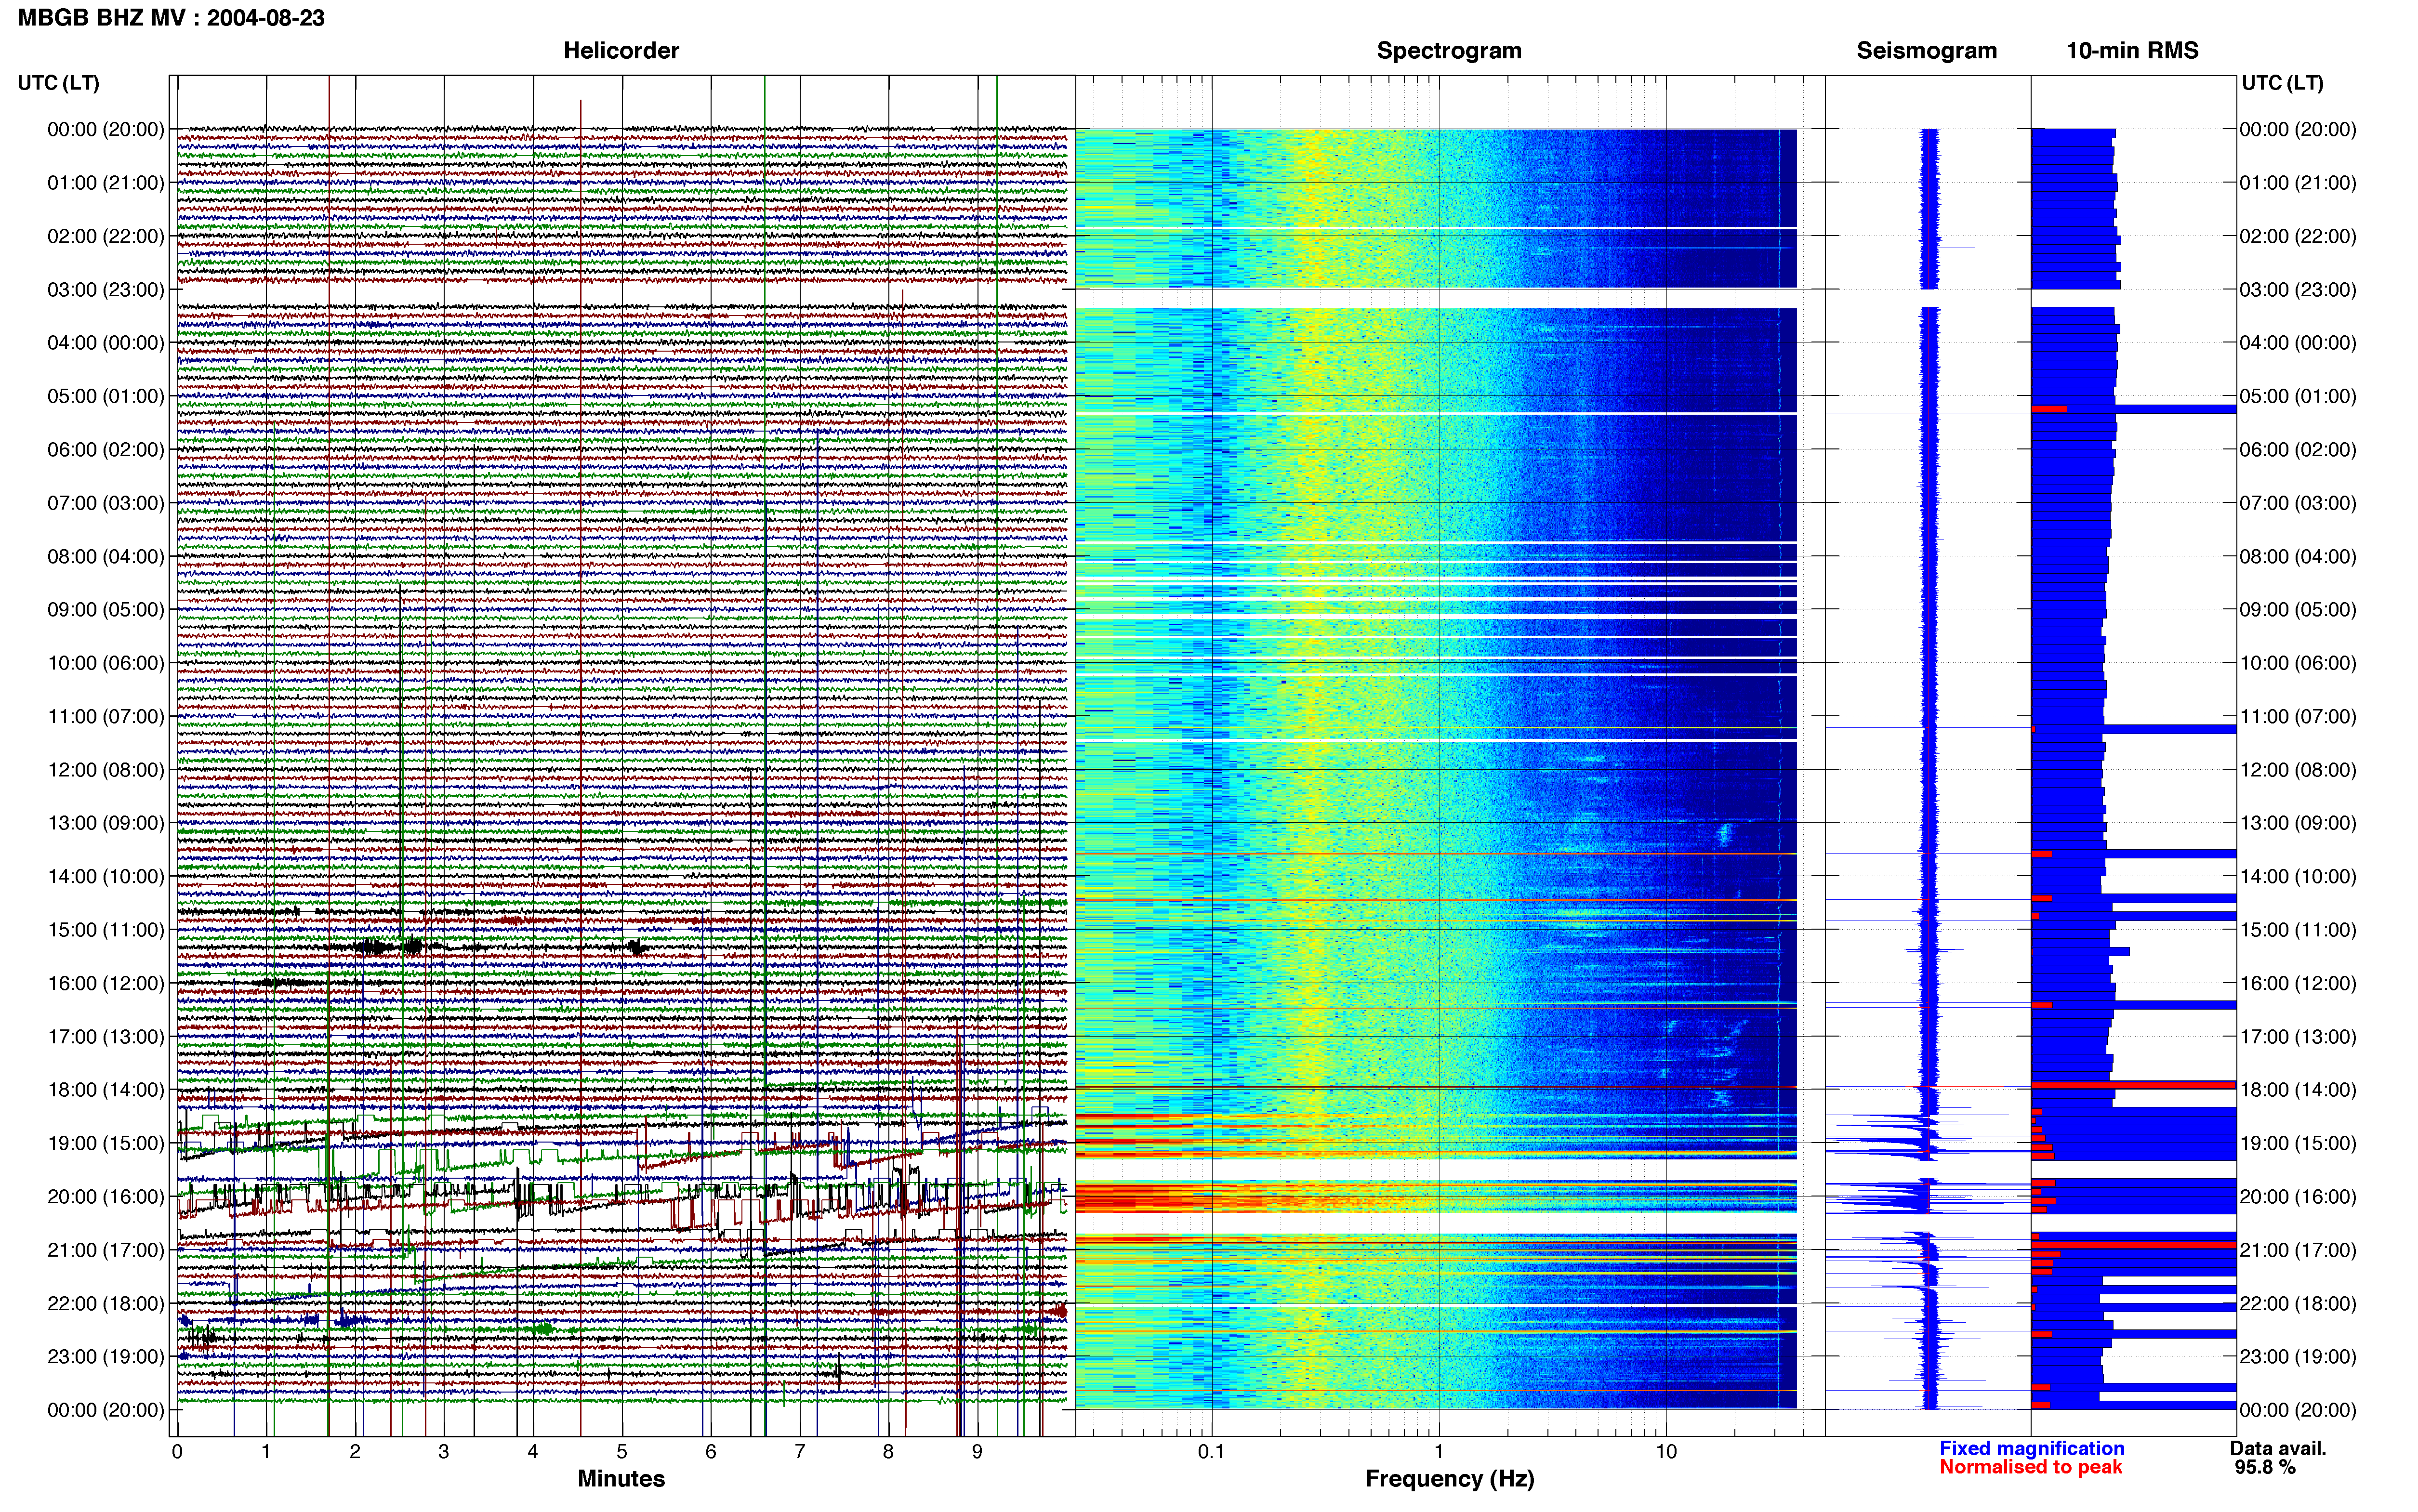2418x1512 pixels.
Task: Click the 'Fixed magnification' legend entry
Action: (x=2032, y=1449)
